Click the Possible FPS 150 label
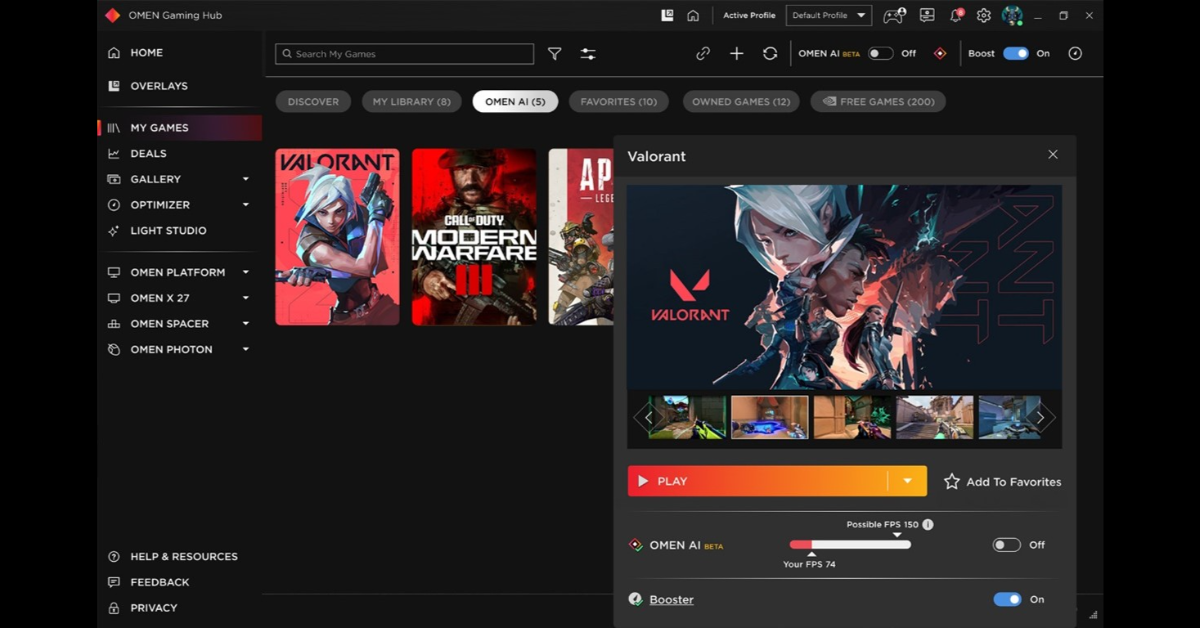1200x628 pixels. click(882, 525)
